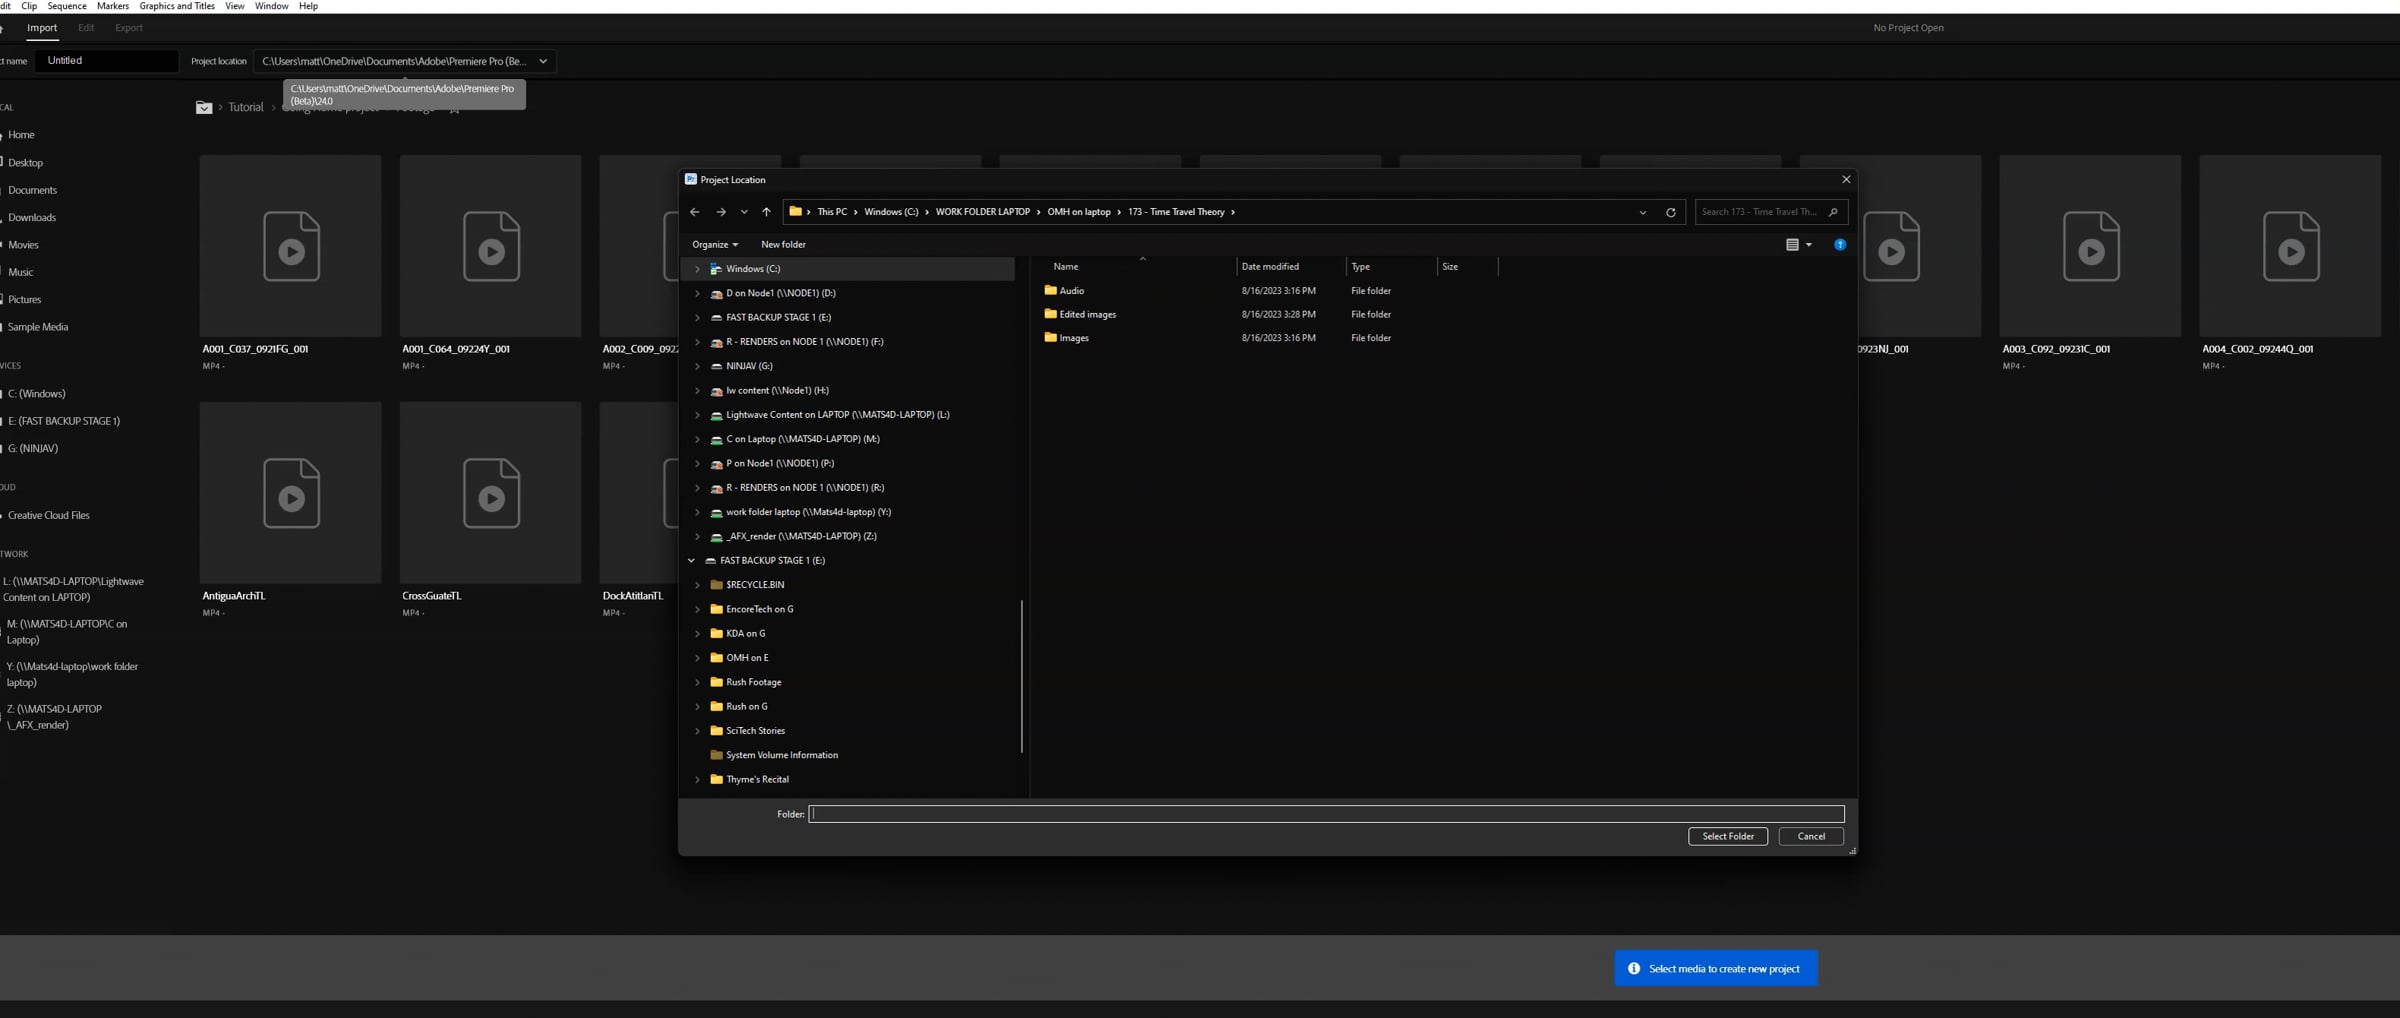Click the New folder button

[783, 244]
